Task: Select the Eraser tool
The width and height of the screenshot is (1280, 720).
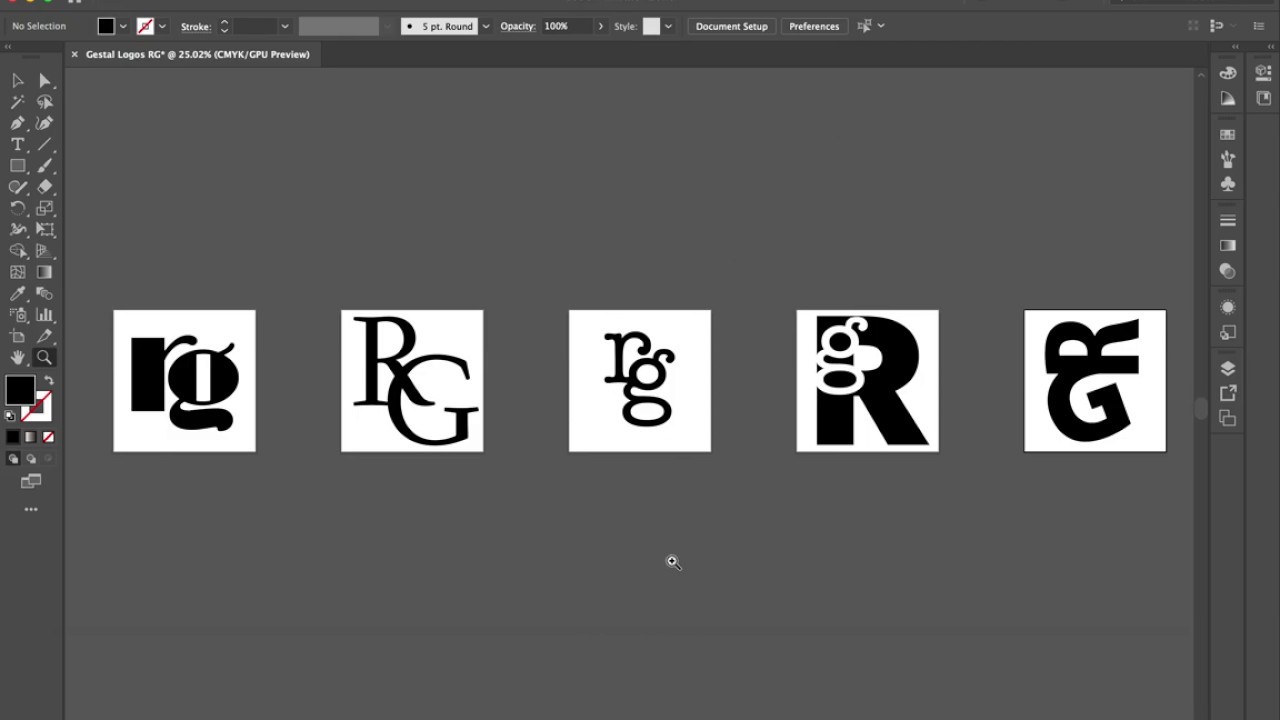Action: [x=45, y=187]
